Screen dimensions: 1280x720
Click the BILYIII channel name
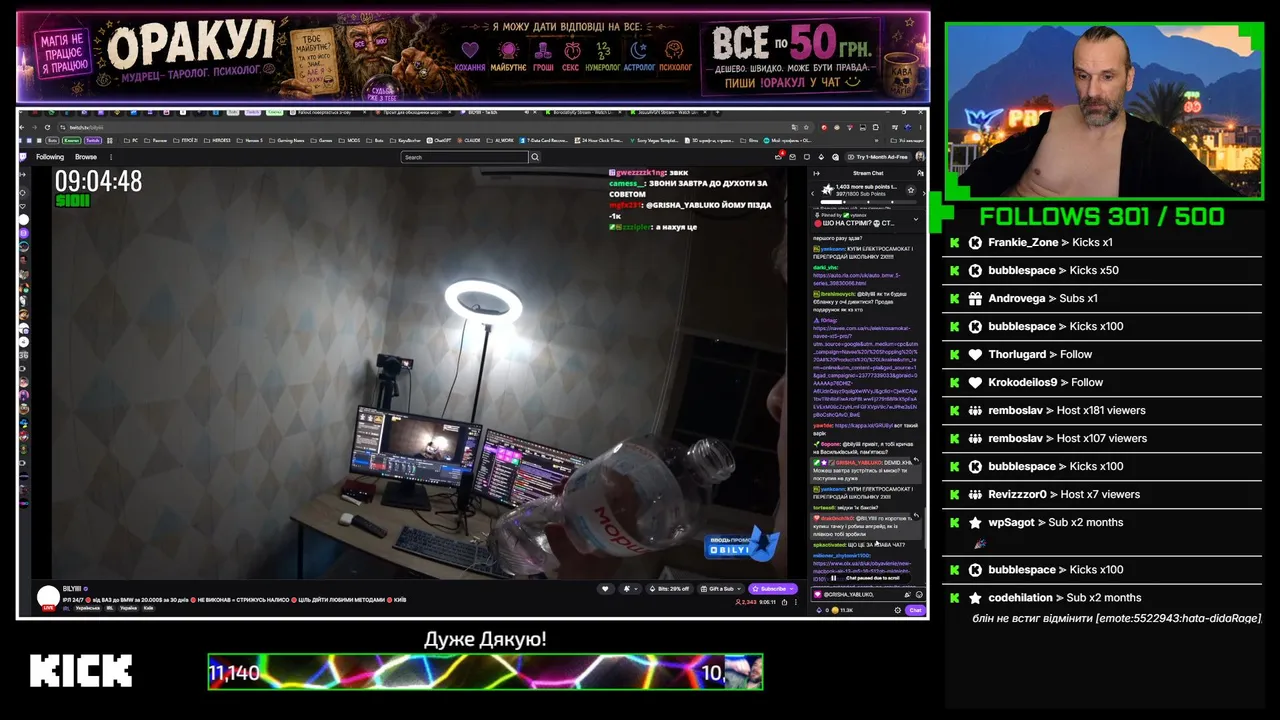(73, 589)
